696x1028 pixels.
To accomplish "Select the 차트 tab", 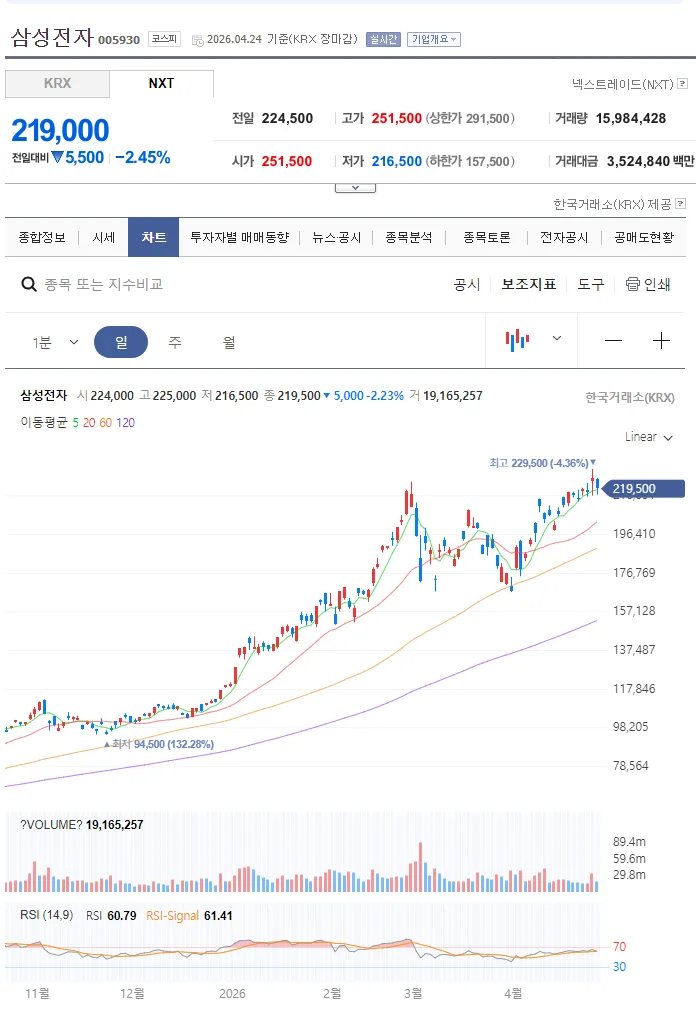I will click(x=153, y=237).
